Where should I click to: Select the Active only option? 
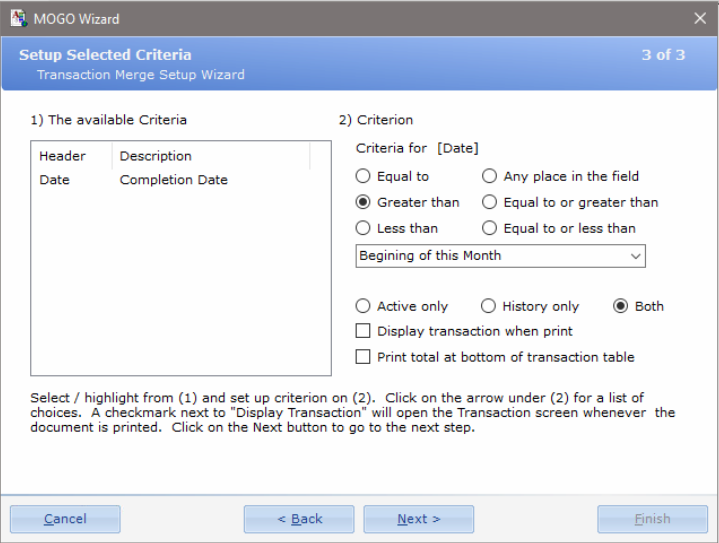(x=363, y=306)
